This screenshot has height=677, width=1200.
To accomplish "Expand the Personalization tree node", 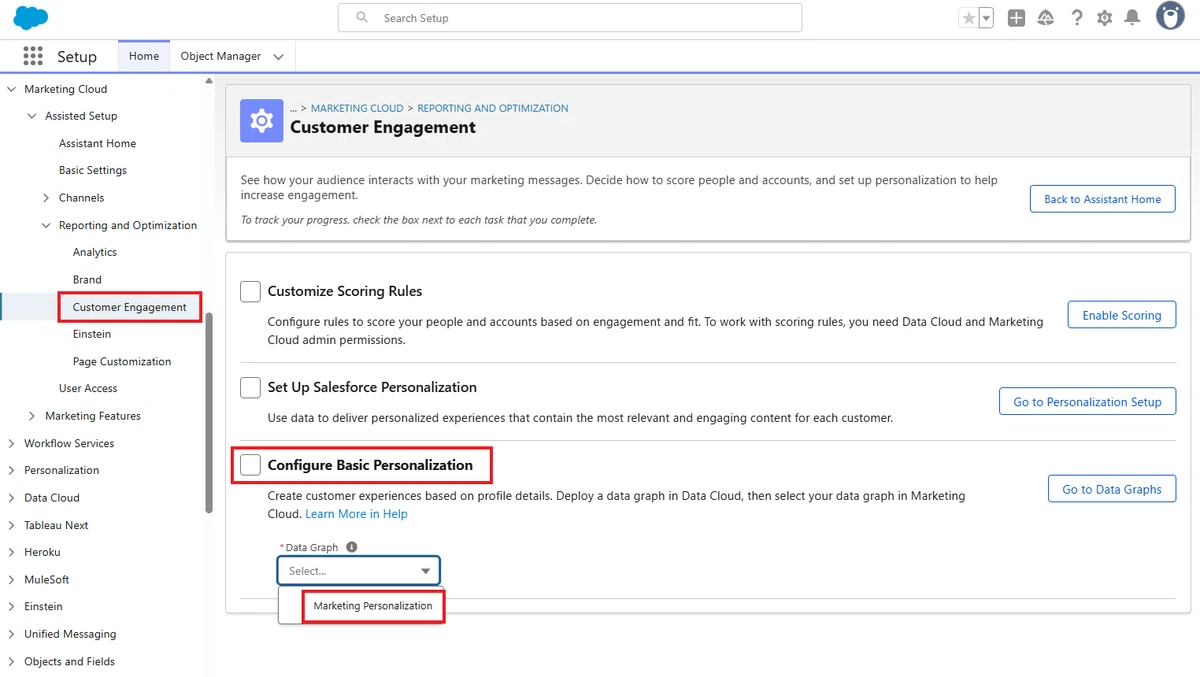I will (x=11, y=470).
